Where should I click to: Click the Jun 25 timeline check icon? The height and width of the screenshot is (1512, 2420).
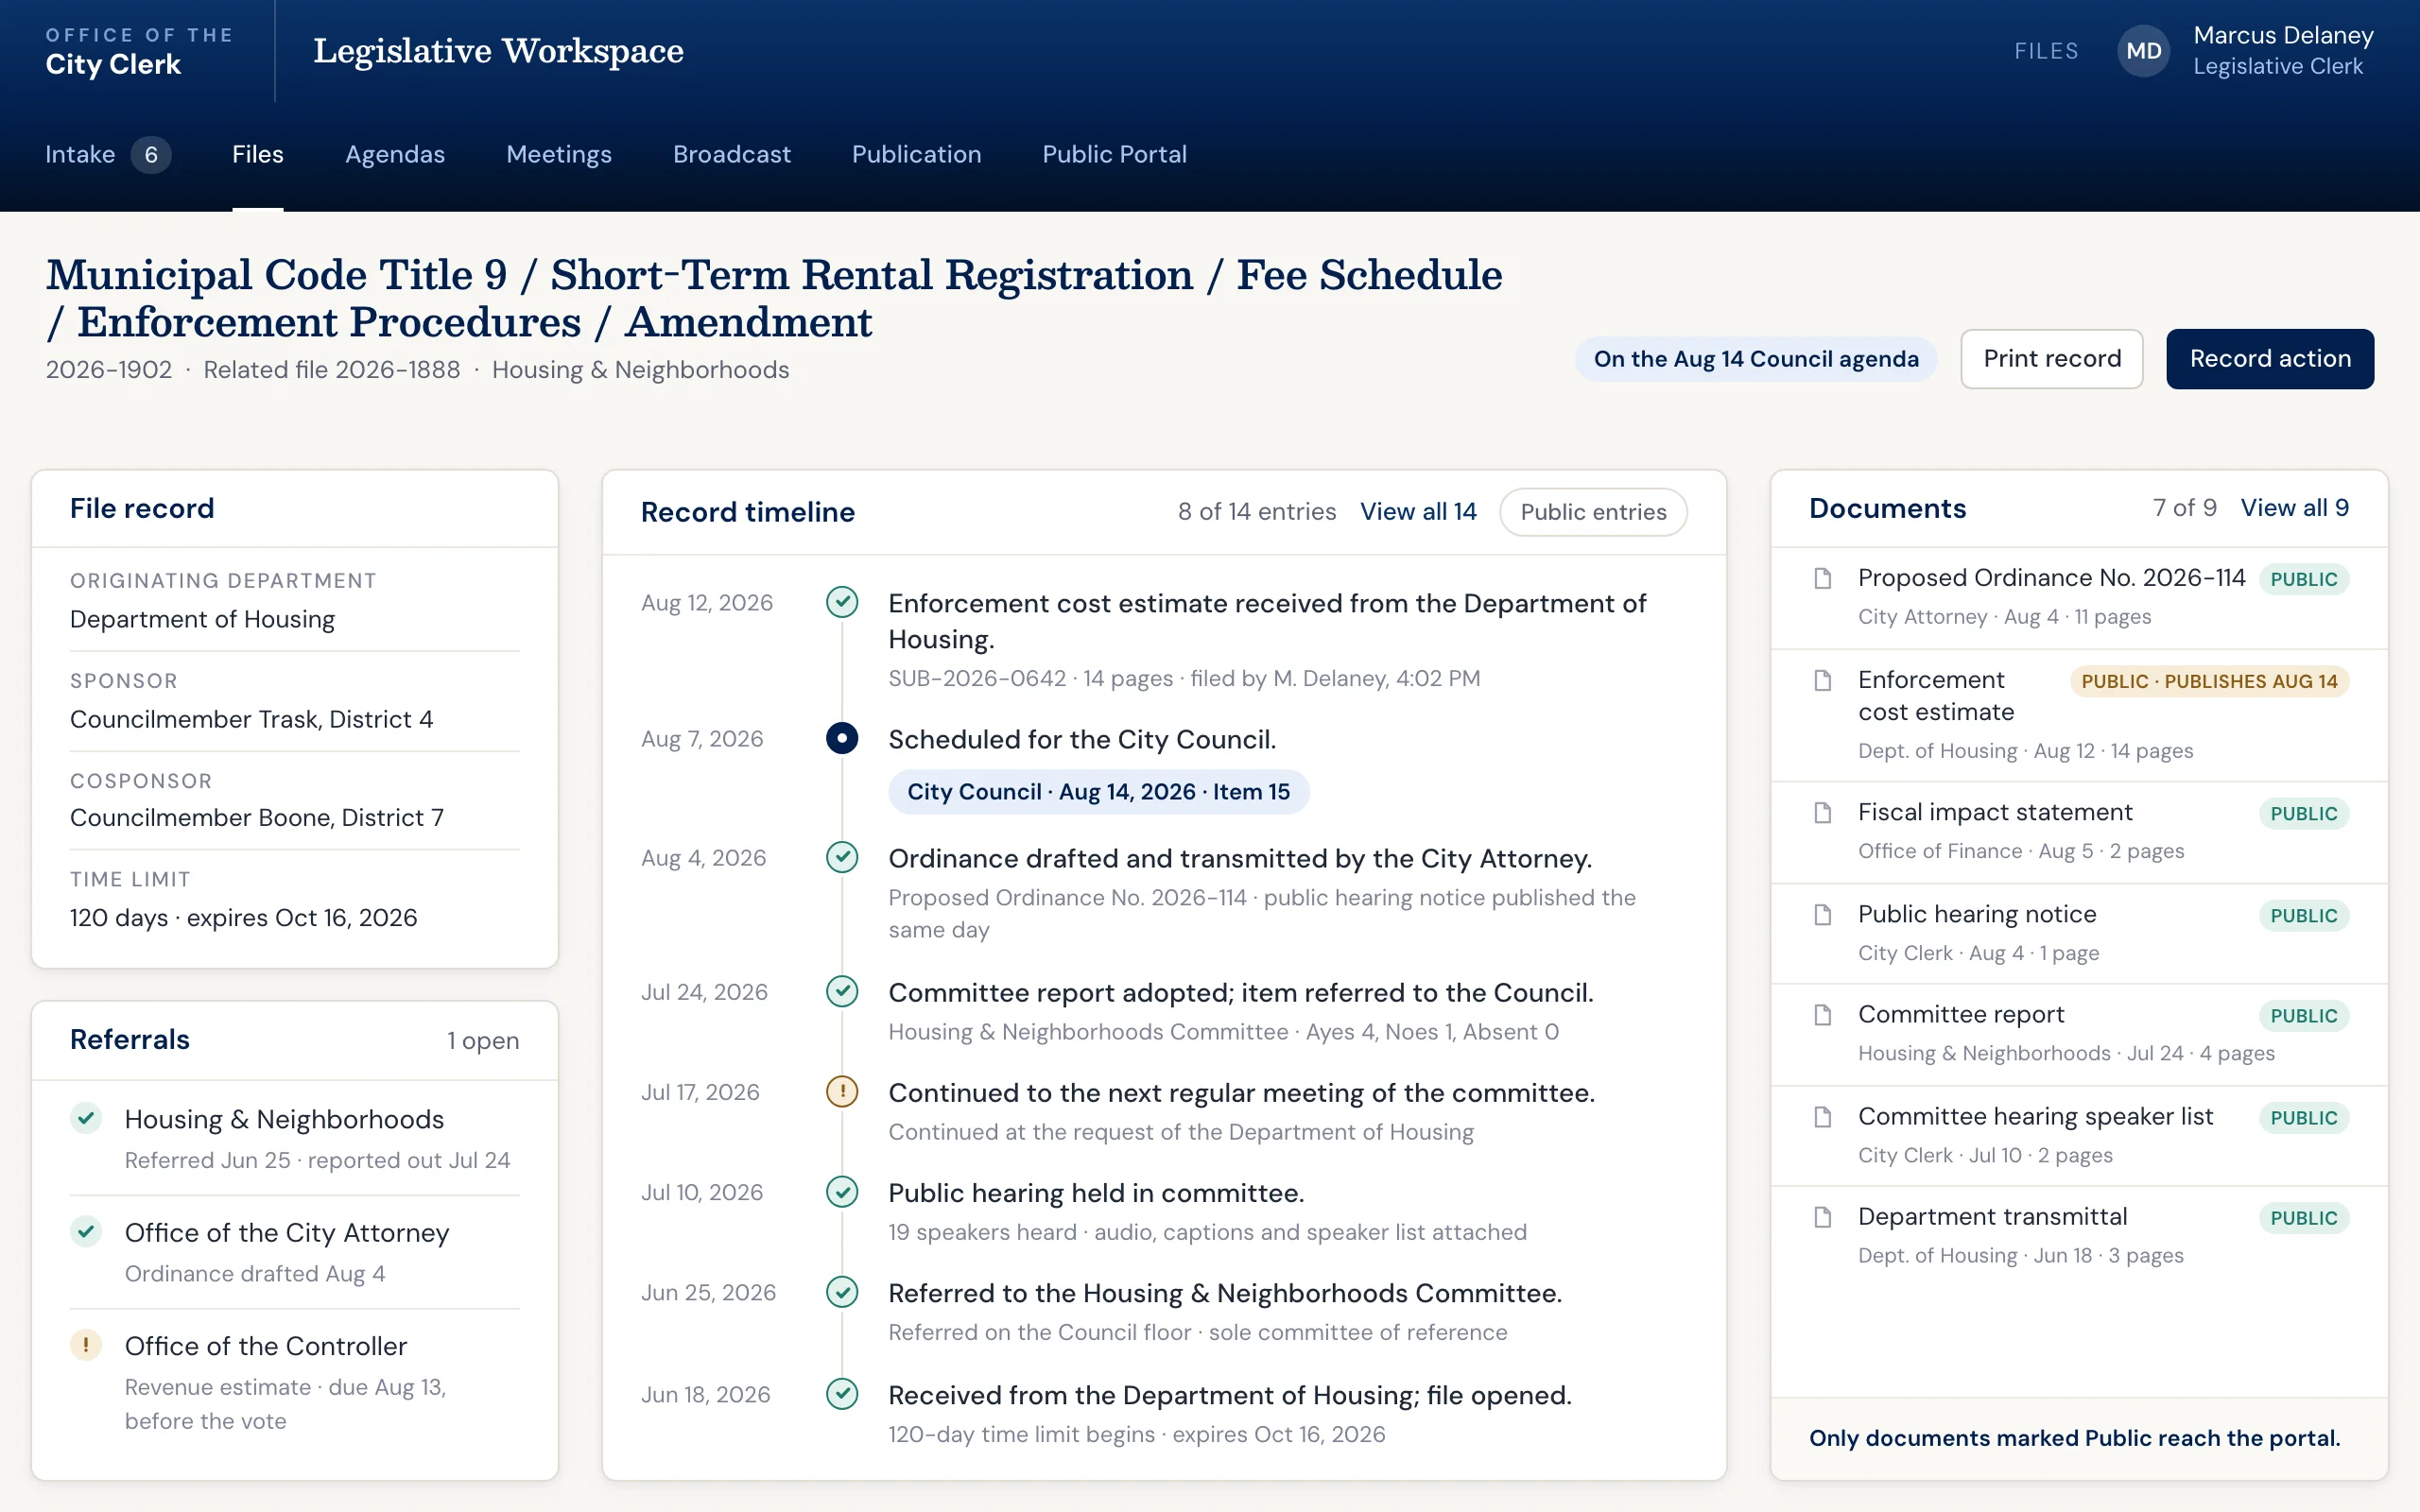842,1292
